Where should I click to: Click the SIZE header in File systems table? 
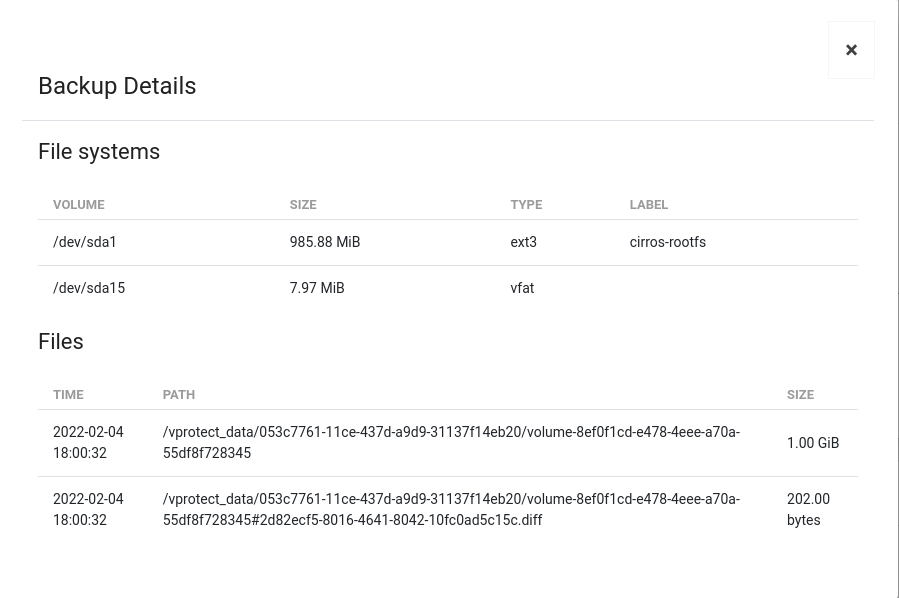pos(303,205)
